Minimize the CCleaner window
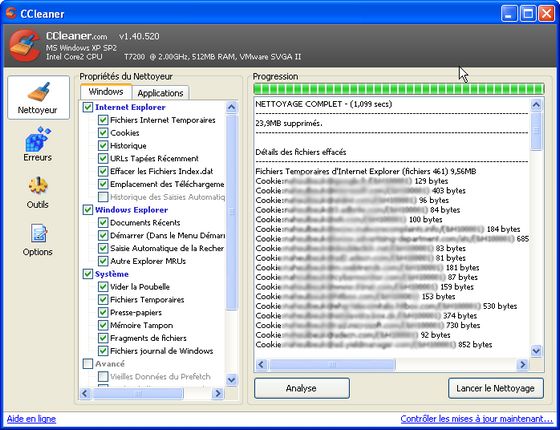560x430 pixels. pyautogui.click(x=509, y=14)
